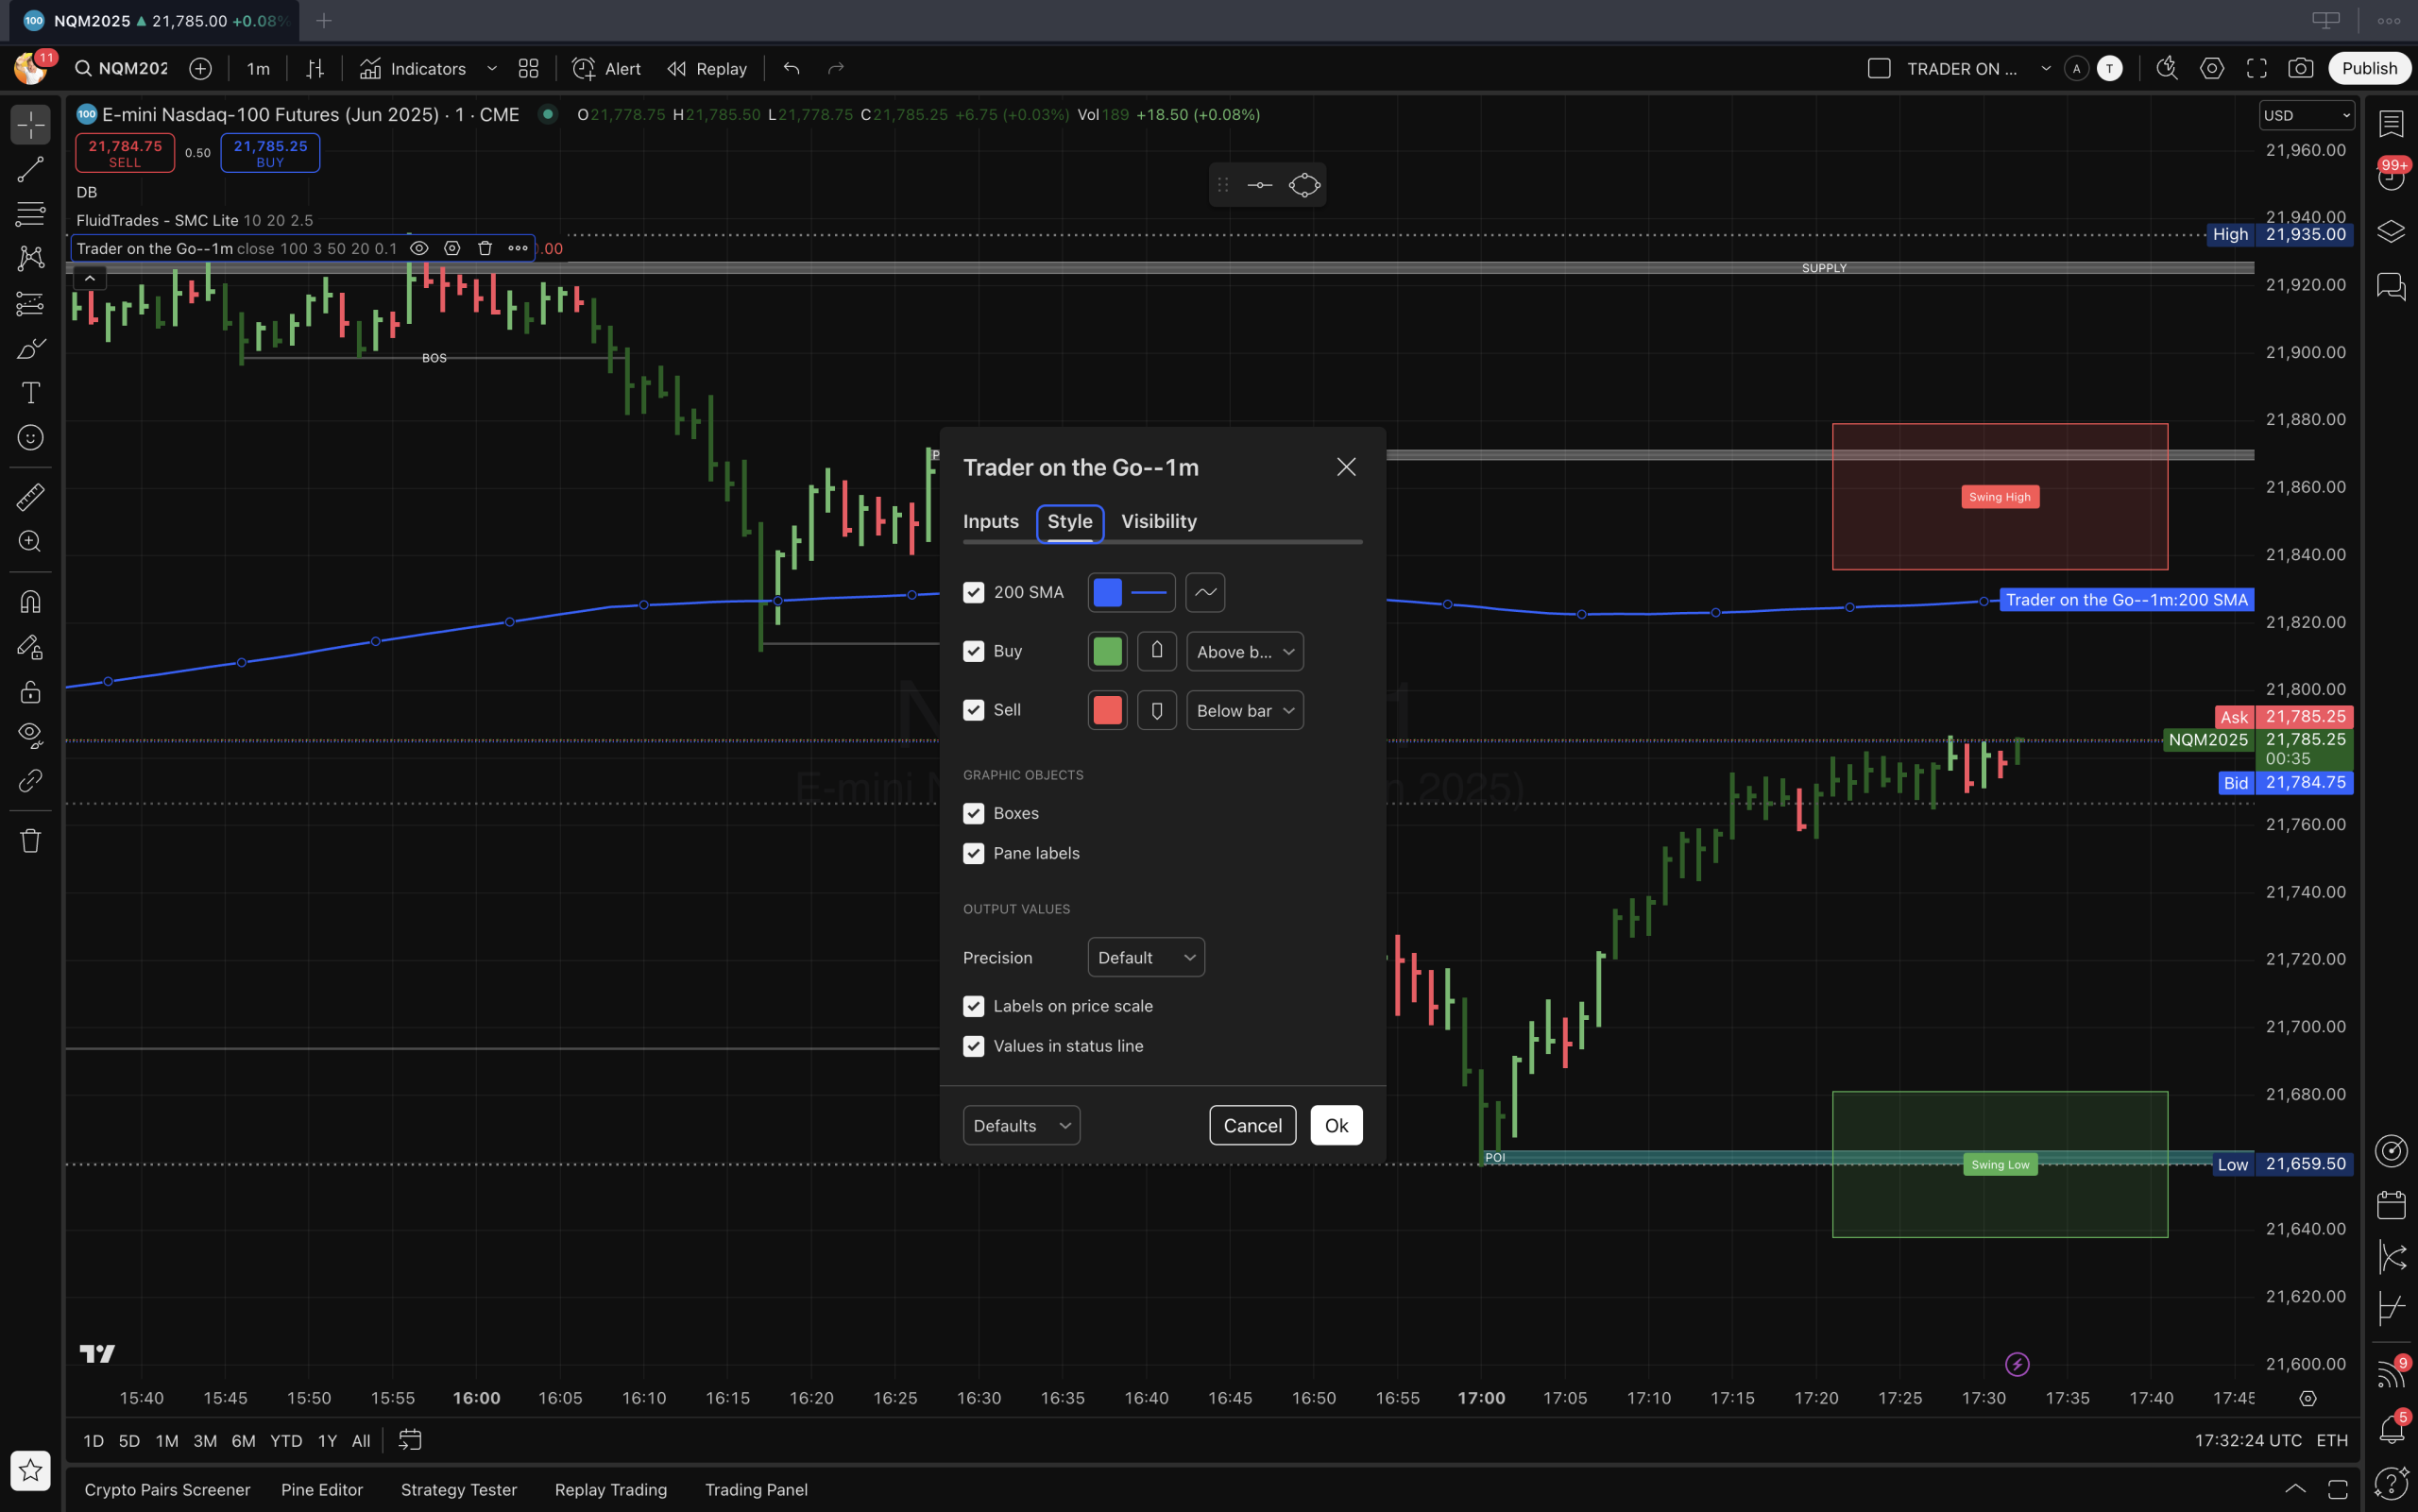This screenshot has height=1512, width=2418.
Task: Toggle the layout save checkbox near TRADER ON
Action: pos(1879,68)
